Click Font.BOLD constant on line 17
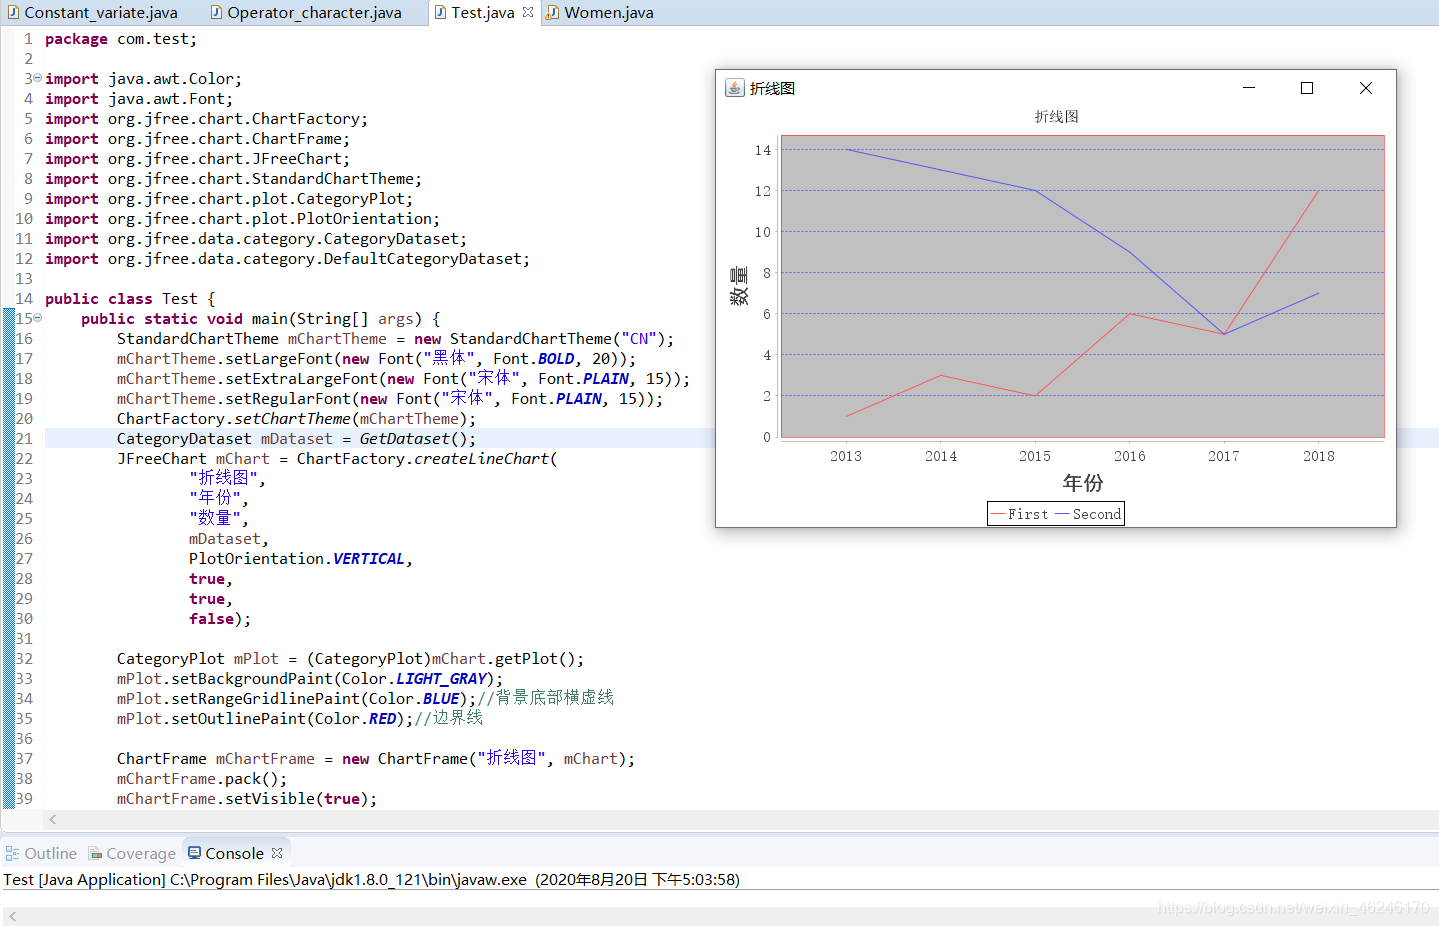Screen dimensions: 1439x926 534,358
